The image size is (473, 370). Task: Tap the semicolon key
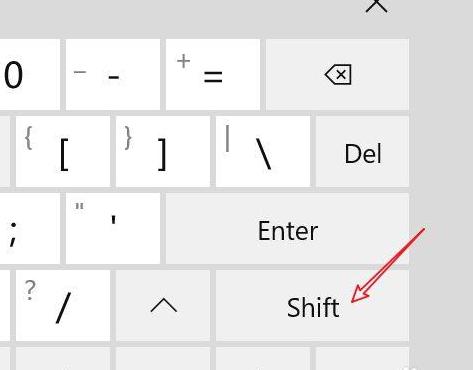coord(30,229)
